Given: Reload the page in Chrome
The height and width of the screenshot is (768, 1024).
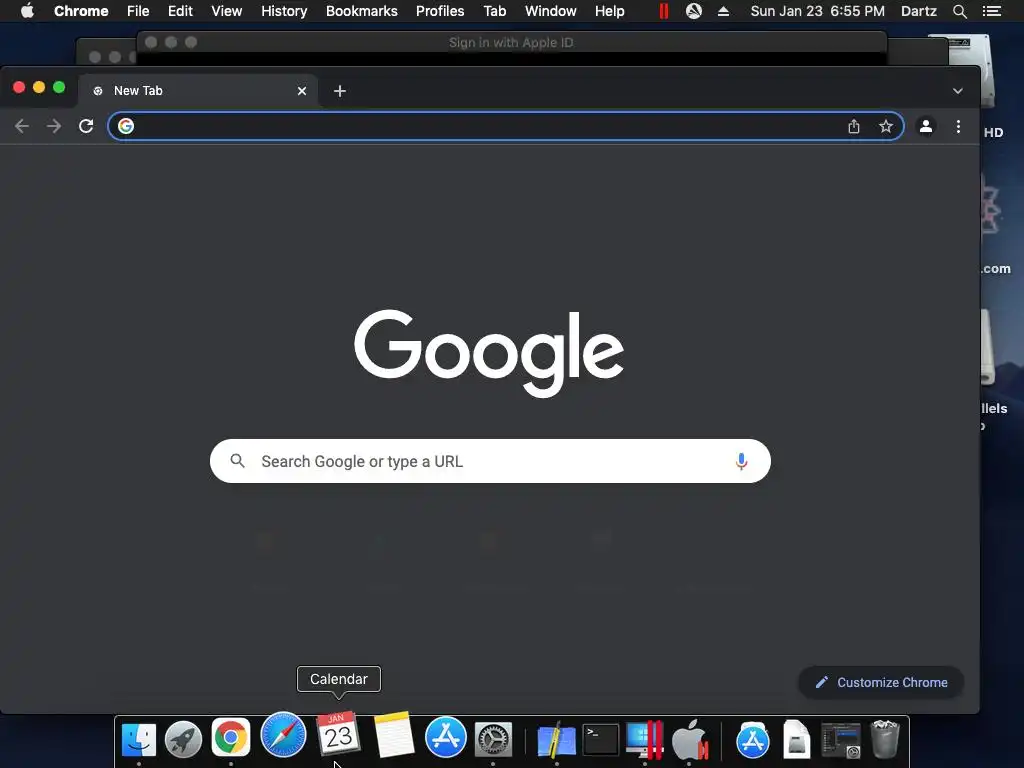Looking at the screenshot, I should click(86, 126).
